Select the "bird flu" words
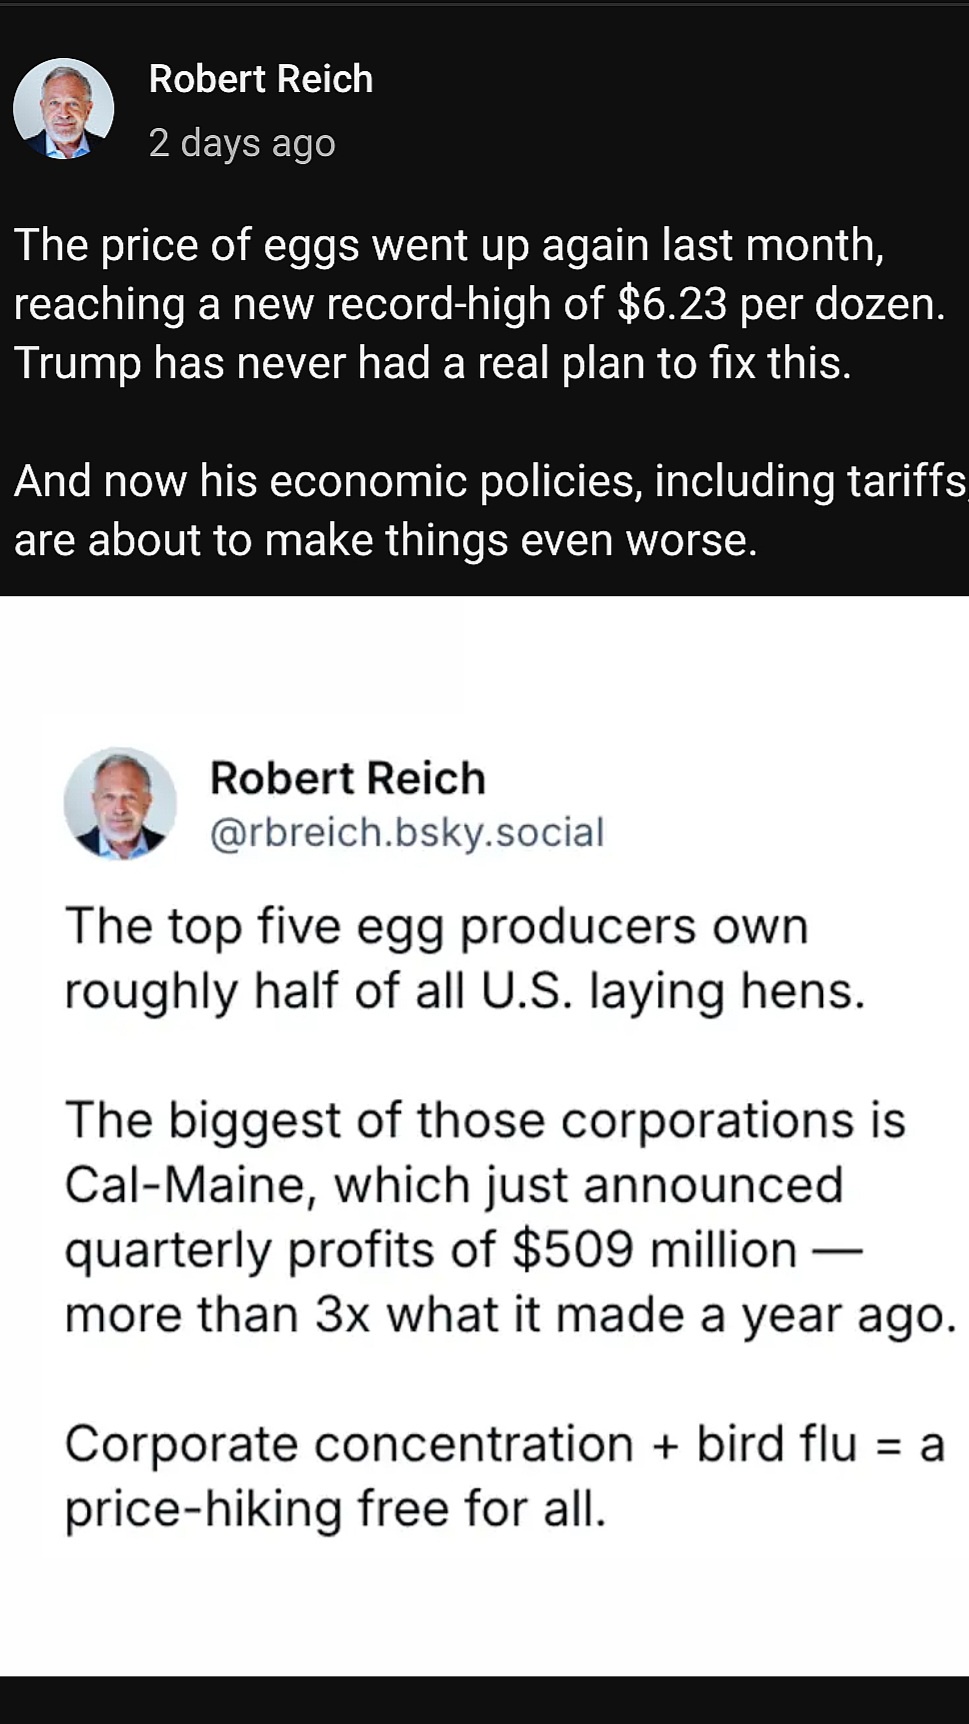Viewport: 969px width, 1724px height. (776, 1444)
